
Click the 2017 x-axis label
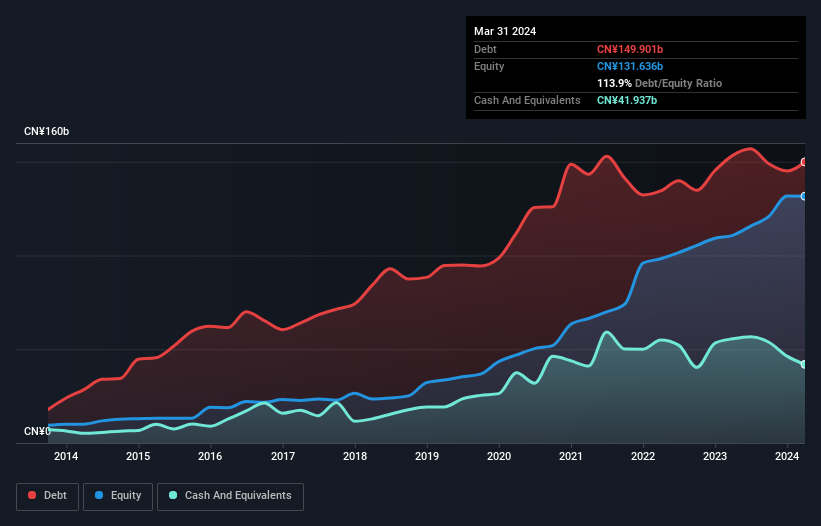pyautogui.click(x=283, y=456)
